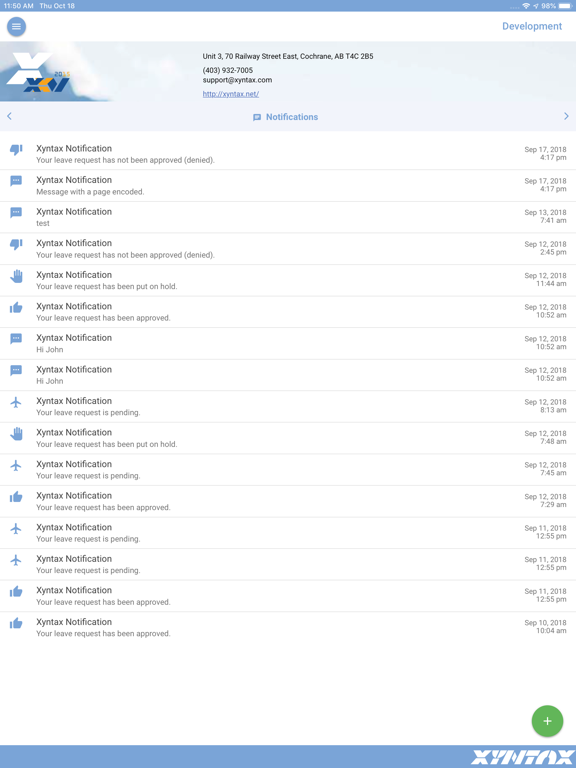576x768 pixels.
Task: Open denied leave request from Sep 17 4:17 pm
Action: pos(288,154)
